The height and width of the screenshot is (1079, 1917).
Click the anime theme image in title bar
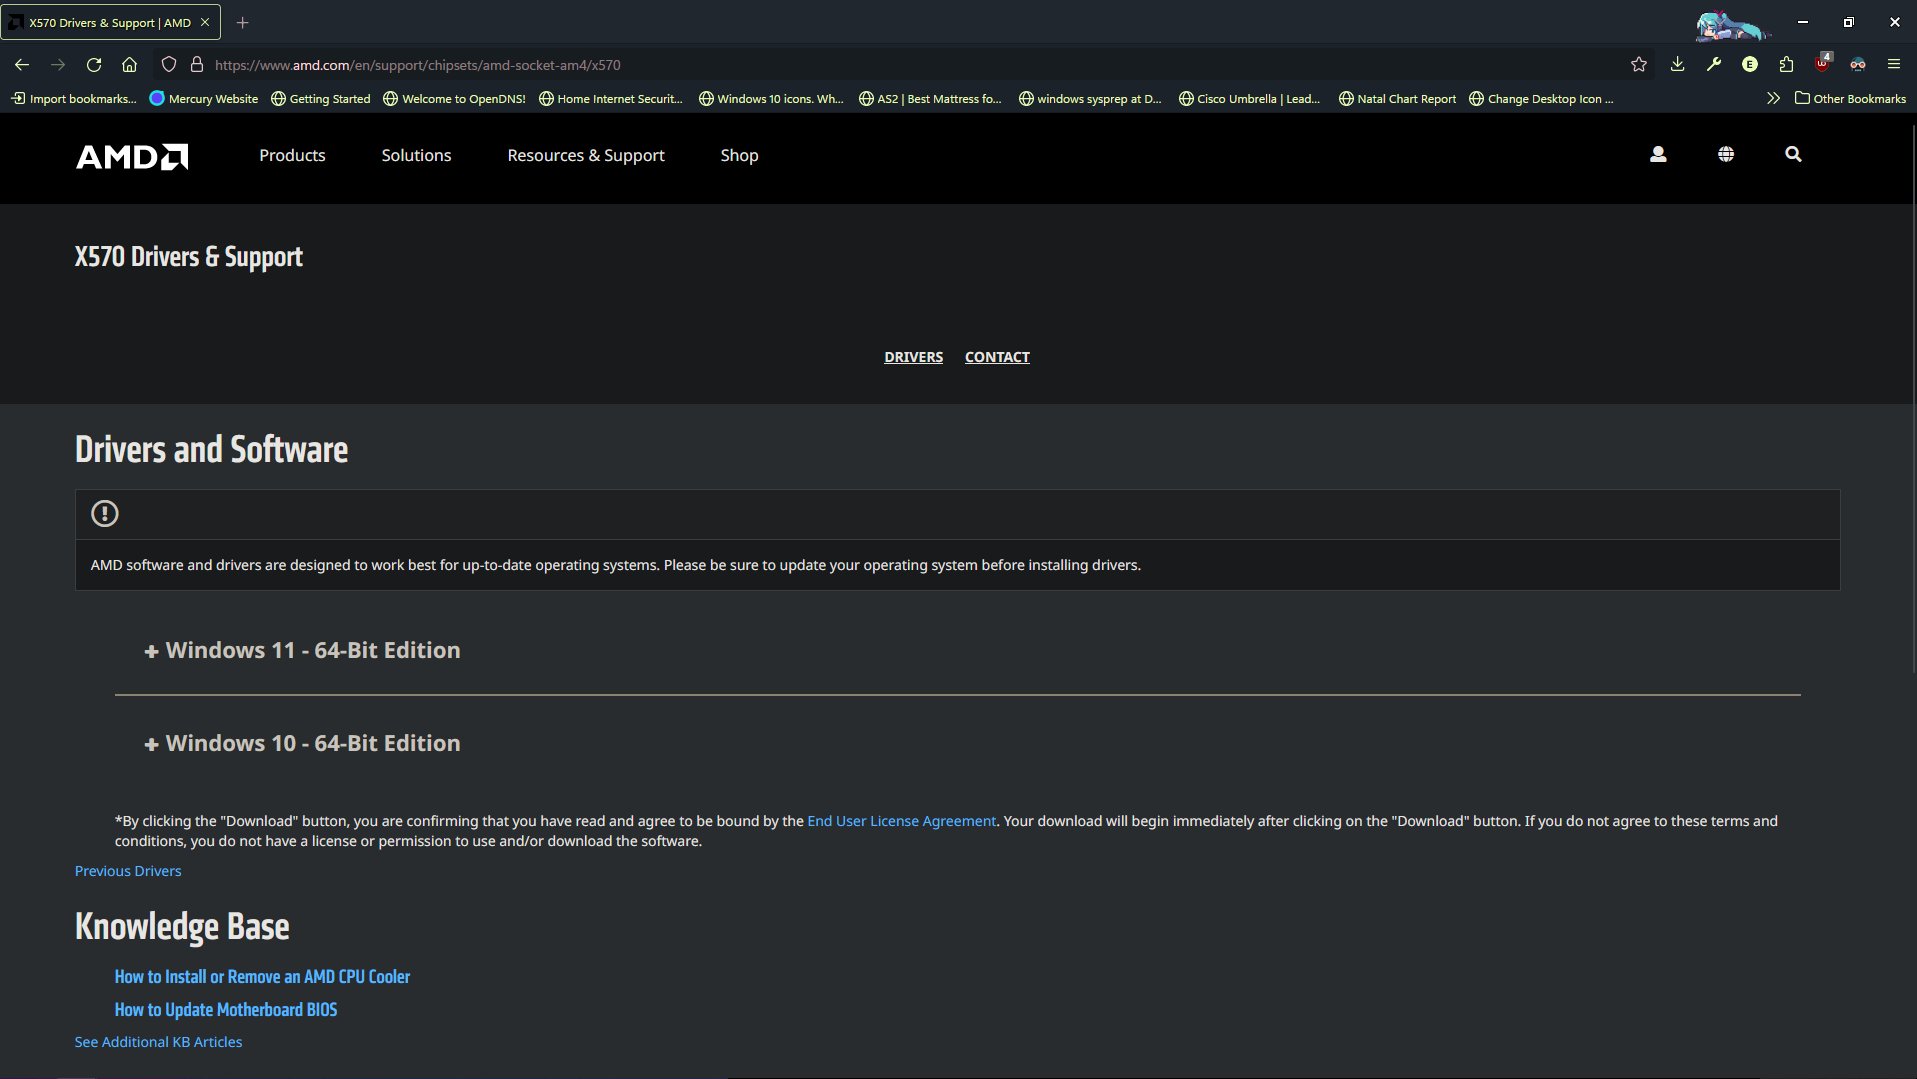tap(1733, 24)
